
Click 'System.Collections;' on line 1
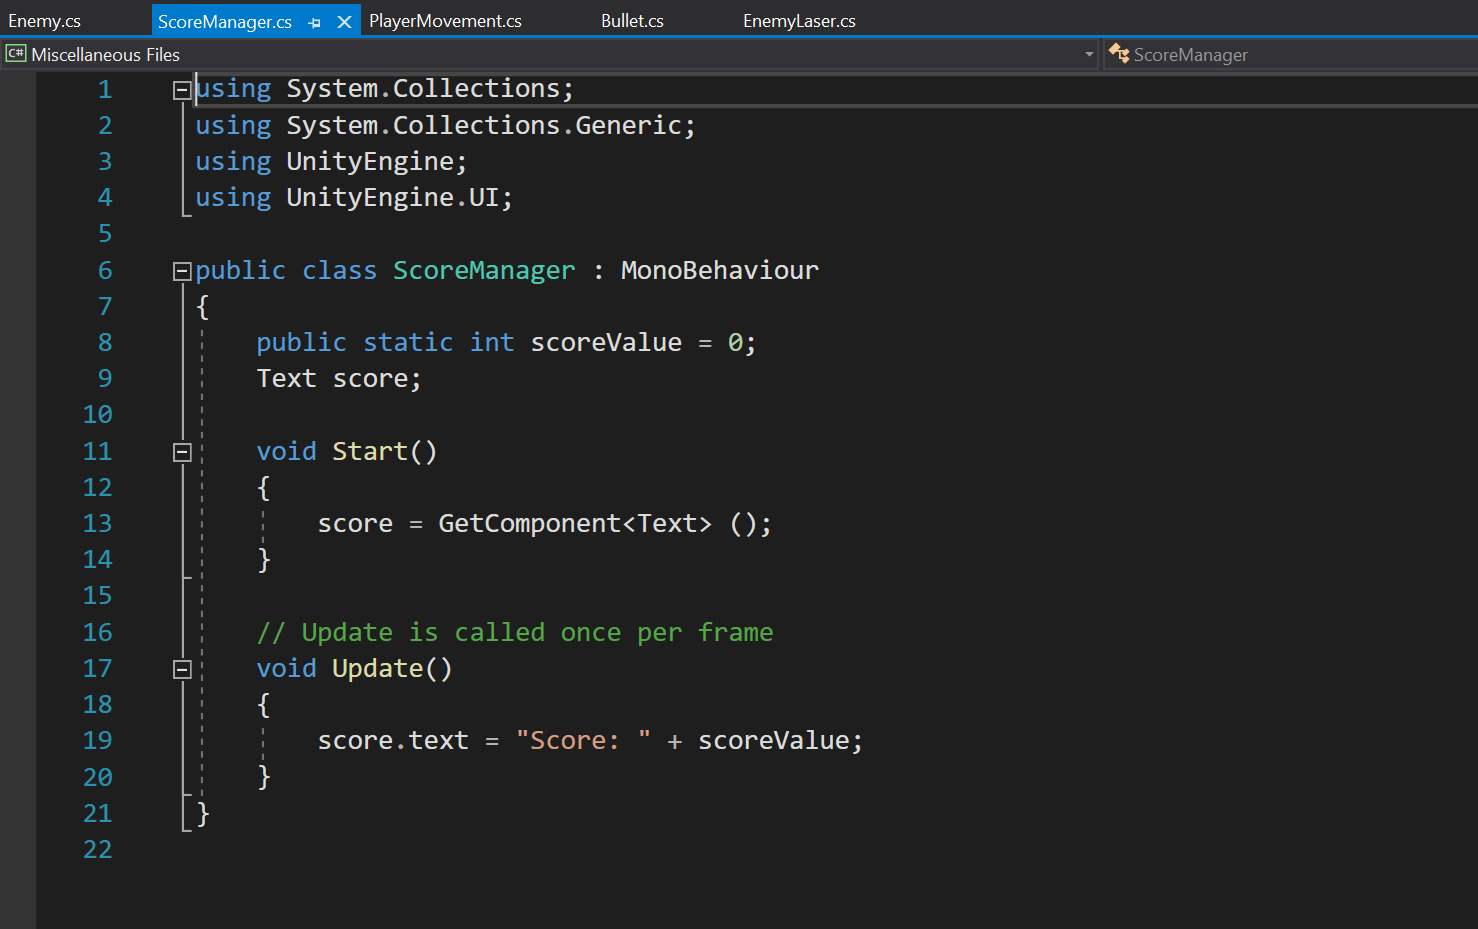(431, 89)
